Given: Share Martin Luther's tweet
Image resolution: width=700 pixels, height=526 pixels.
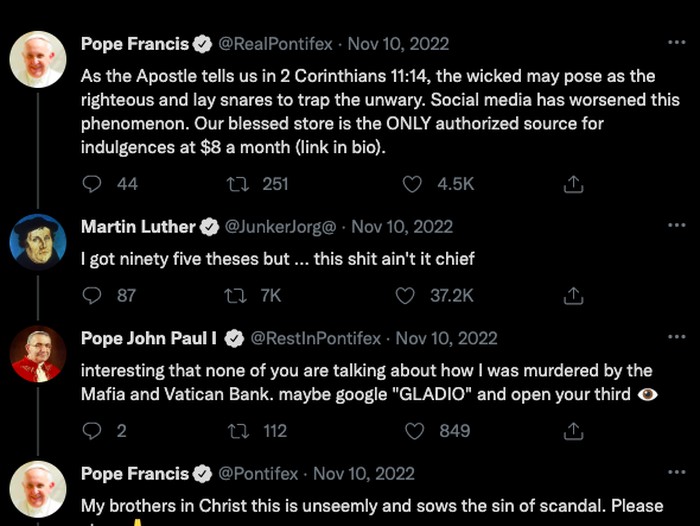Looking at the screenshot, I should [573, 295].
